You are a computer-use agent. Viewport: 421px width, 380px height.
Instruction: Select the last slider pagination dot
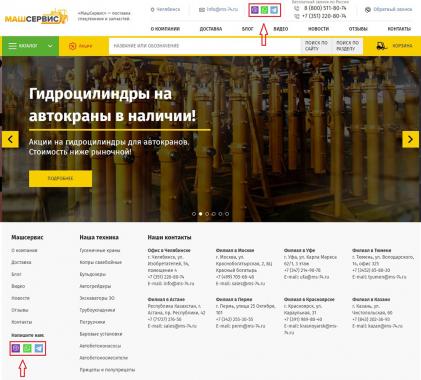click(x=227, y=214)
